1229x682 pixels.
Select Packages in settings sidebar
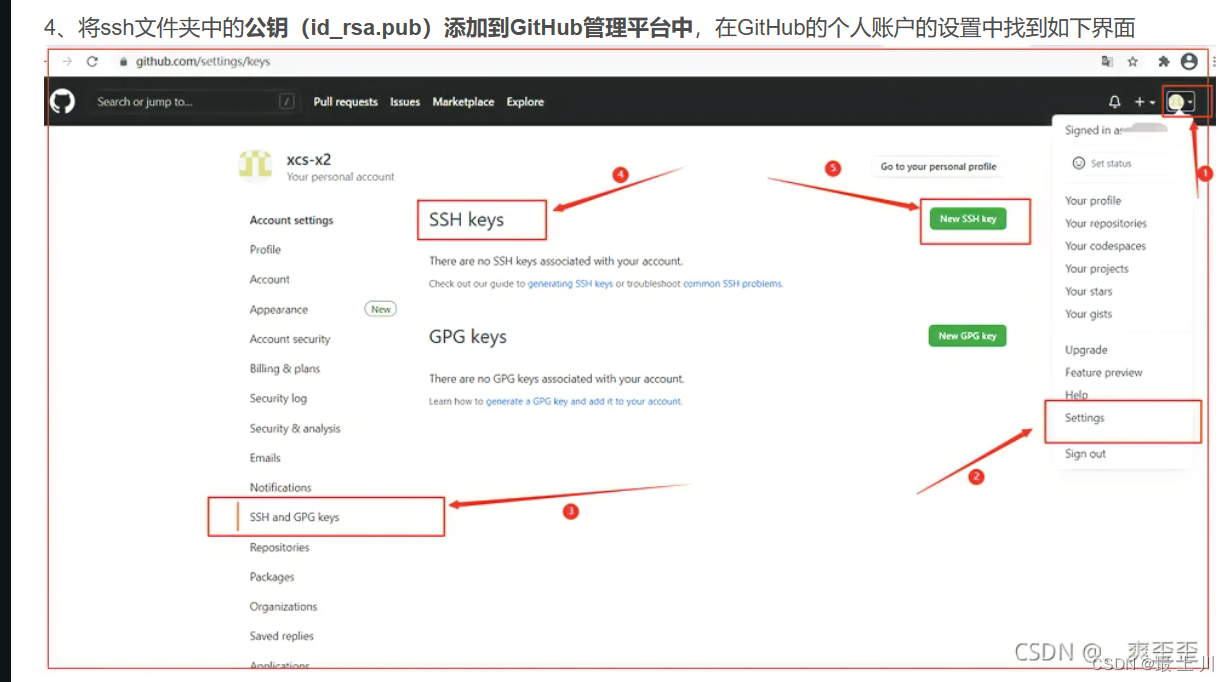272,577
